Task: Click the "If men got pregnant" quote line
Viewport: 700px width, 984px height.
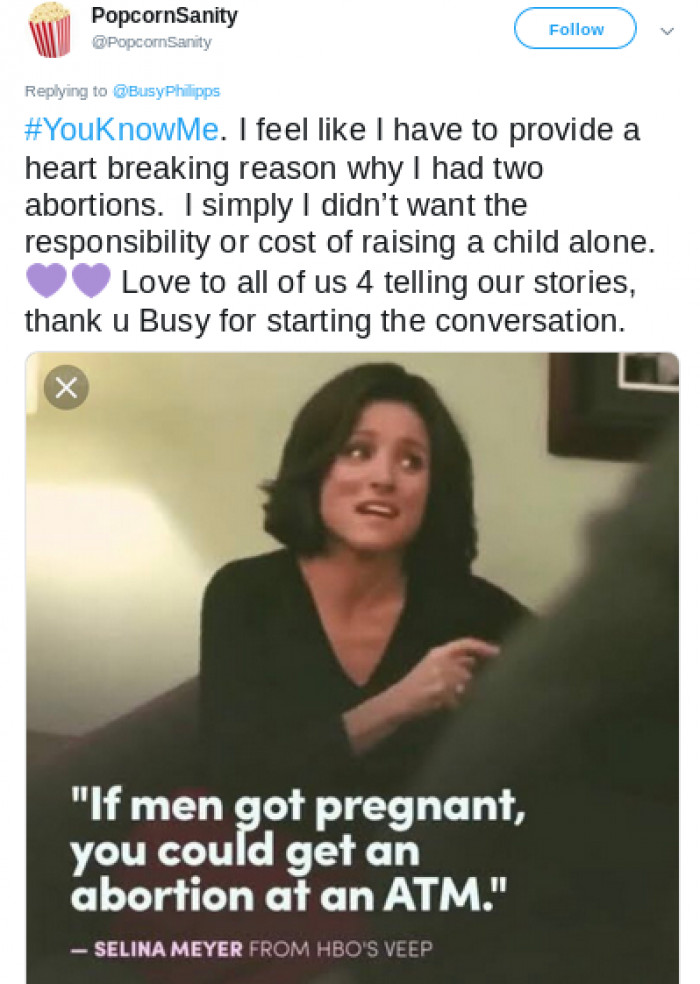Action: point(298,806)
